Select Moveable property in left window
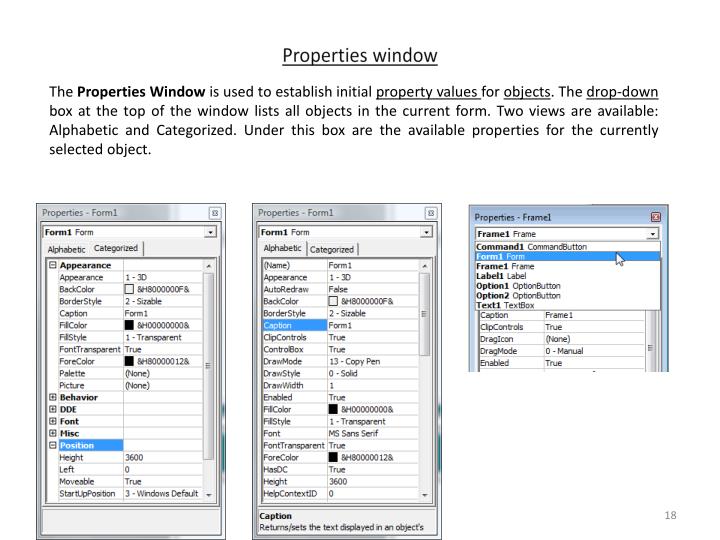 pyautogui.click(x=90, y=481)
